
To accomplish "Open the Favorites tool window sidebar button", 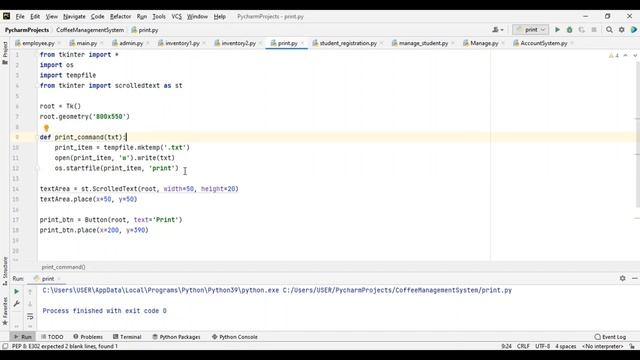I will pyautogui.click(x=5, y=311).
